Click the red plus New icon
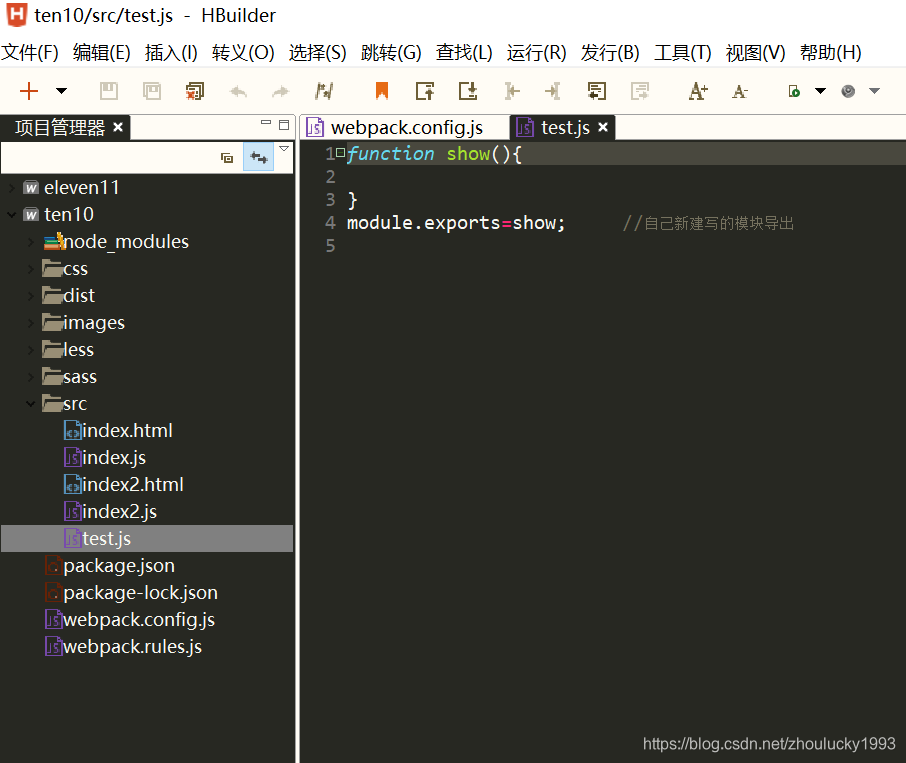The height and width of the screenshot is (763, 906). 28,91
